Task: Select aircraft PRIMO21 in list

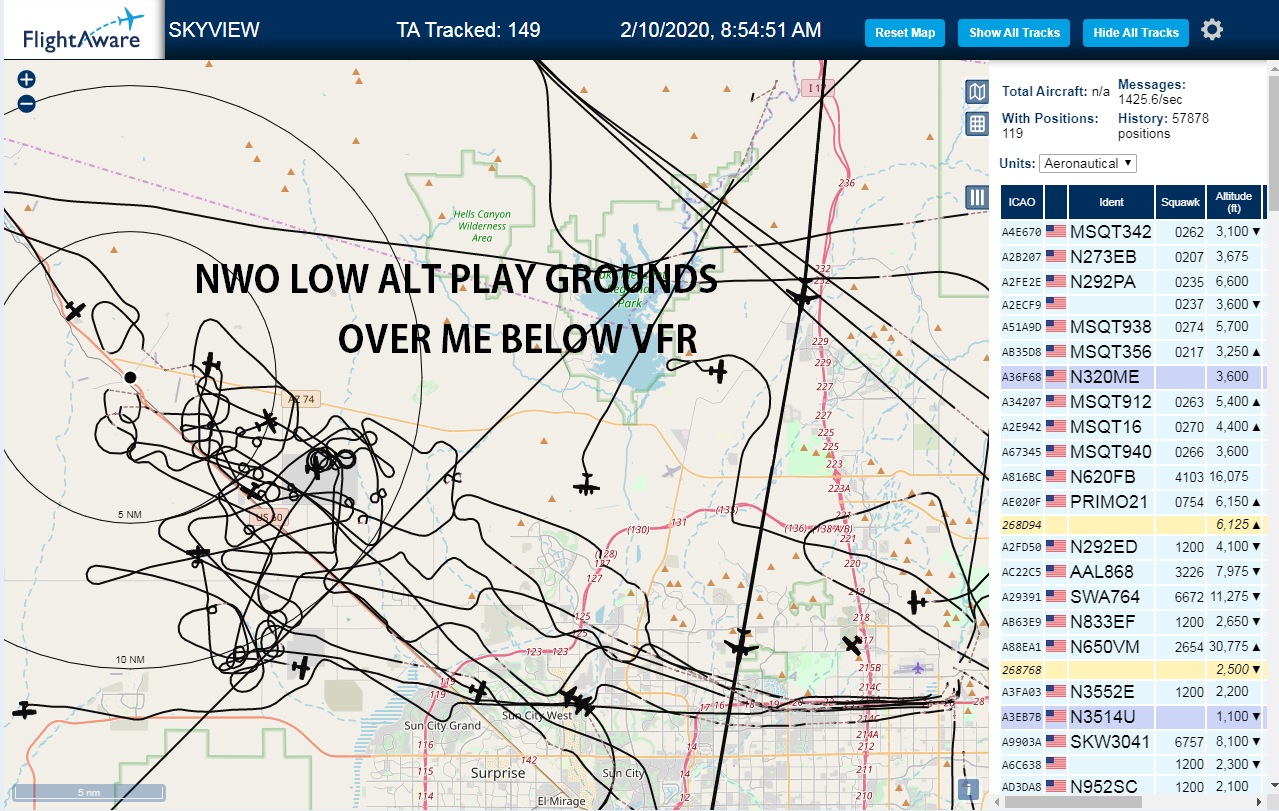Action: click(1132, 502)
